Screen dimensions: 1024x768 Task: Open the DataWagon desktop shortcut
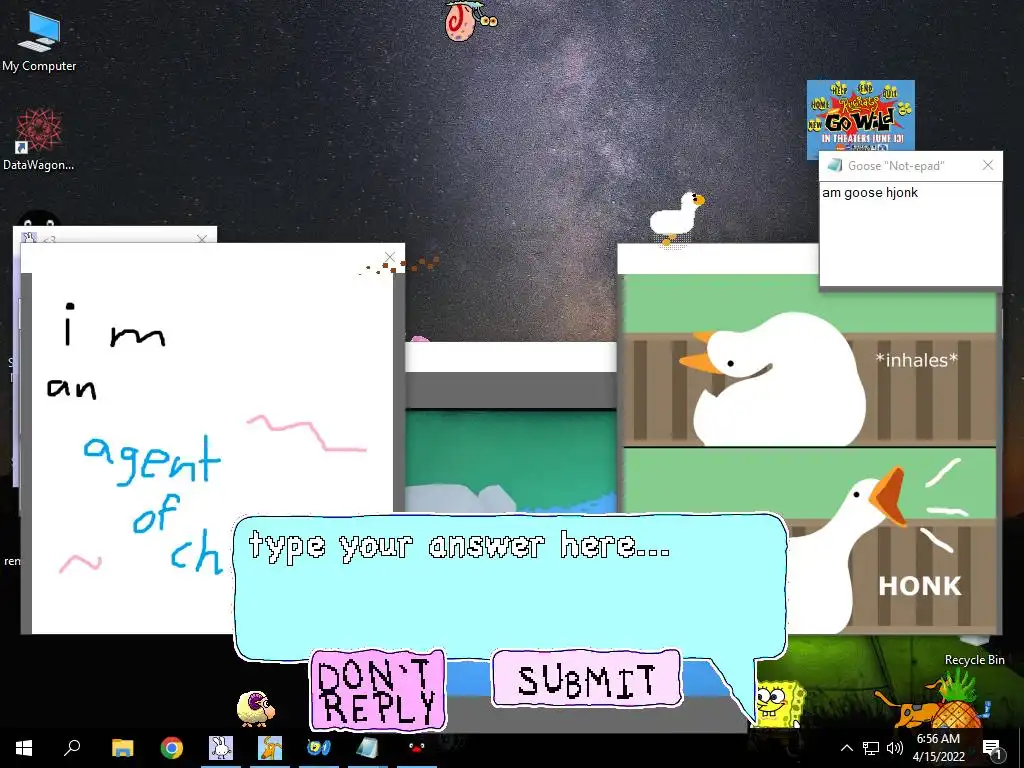(39, 140)
